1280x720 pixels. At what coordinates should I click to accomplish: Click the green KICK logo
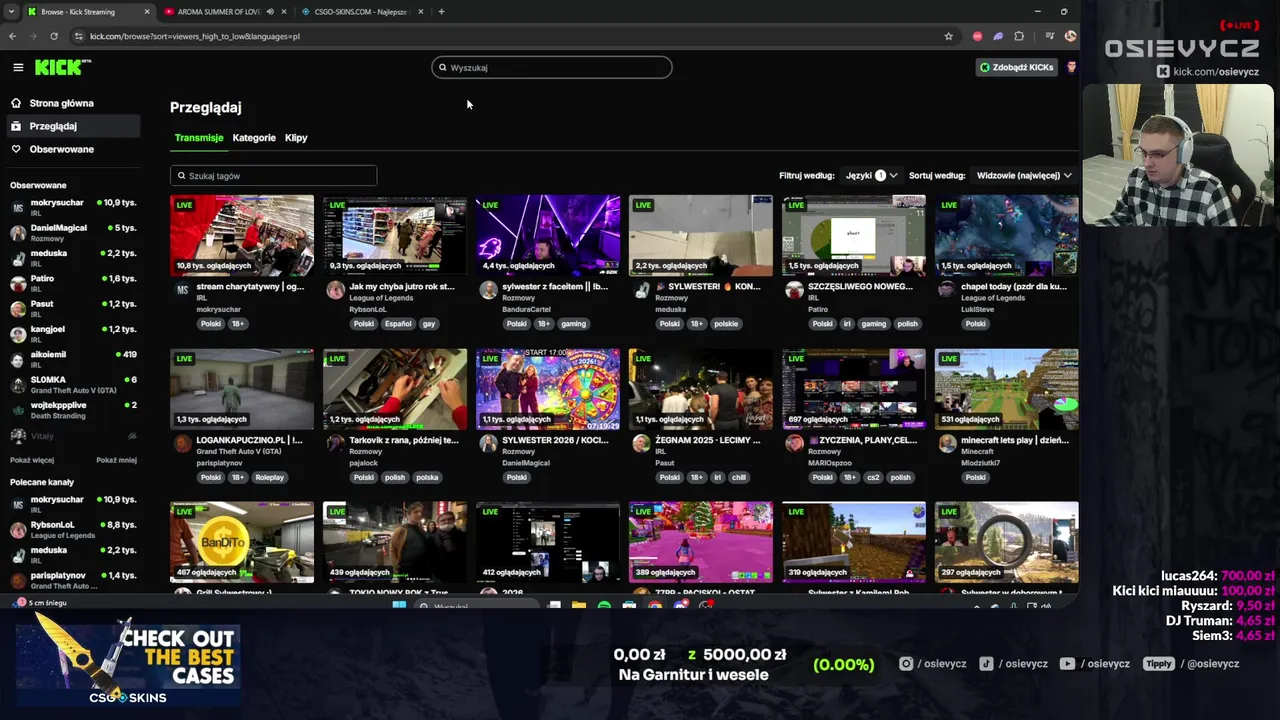tap(62, 67)
